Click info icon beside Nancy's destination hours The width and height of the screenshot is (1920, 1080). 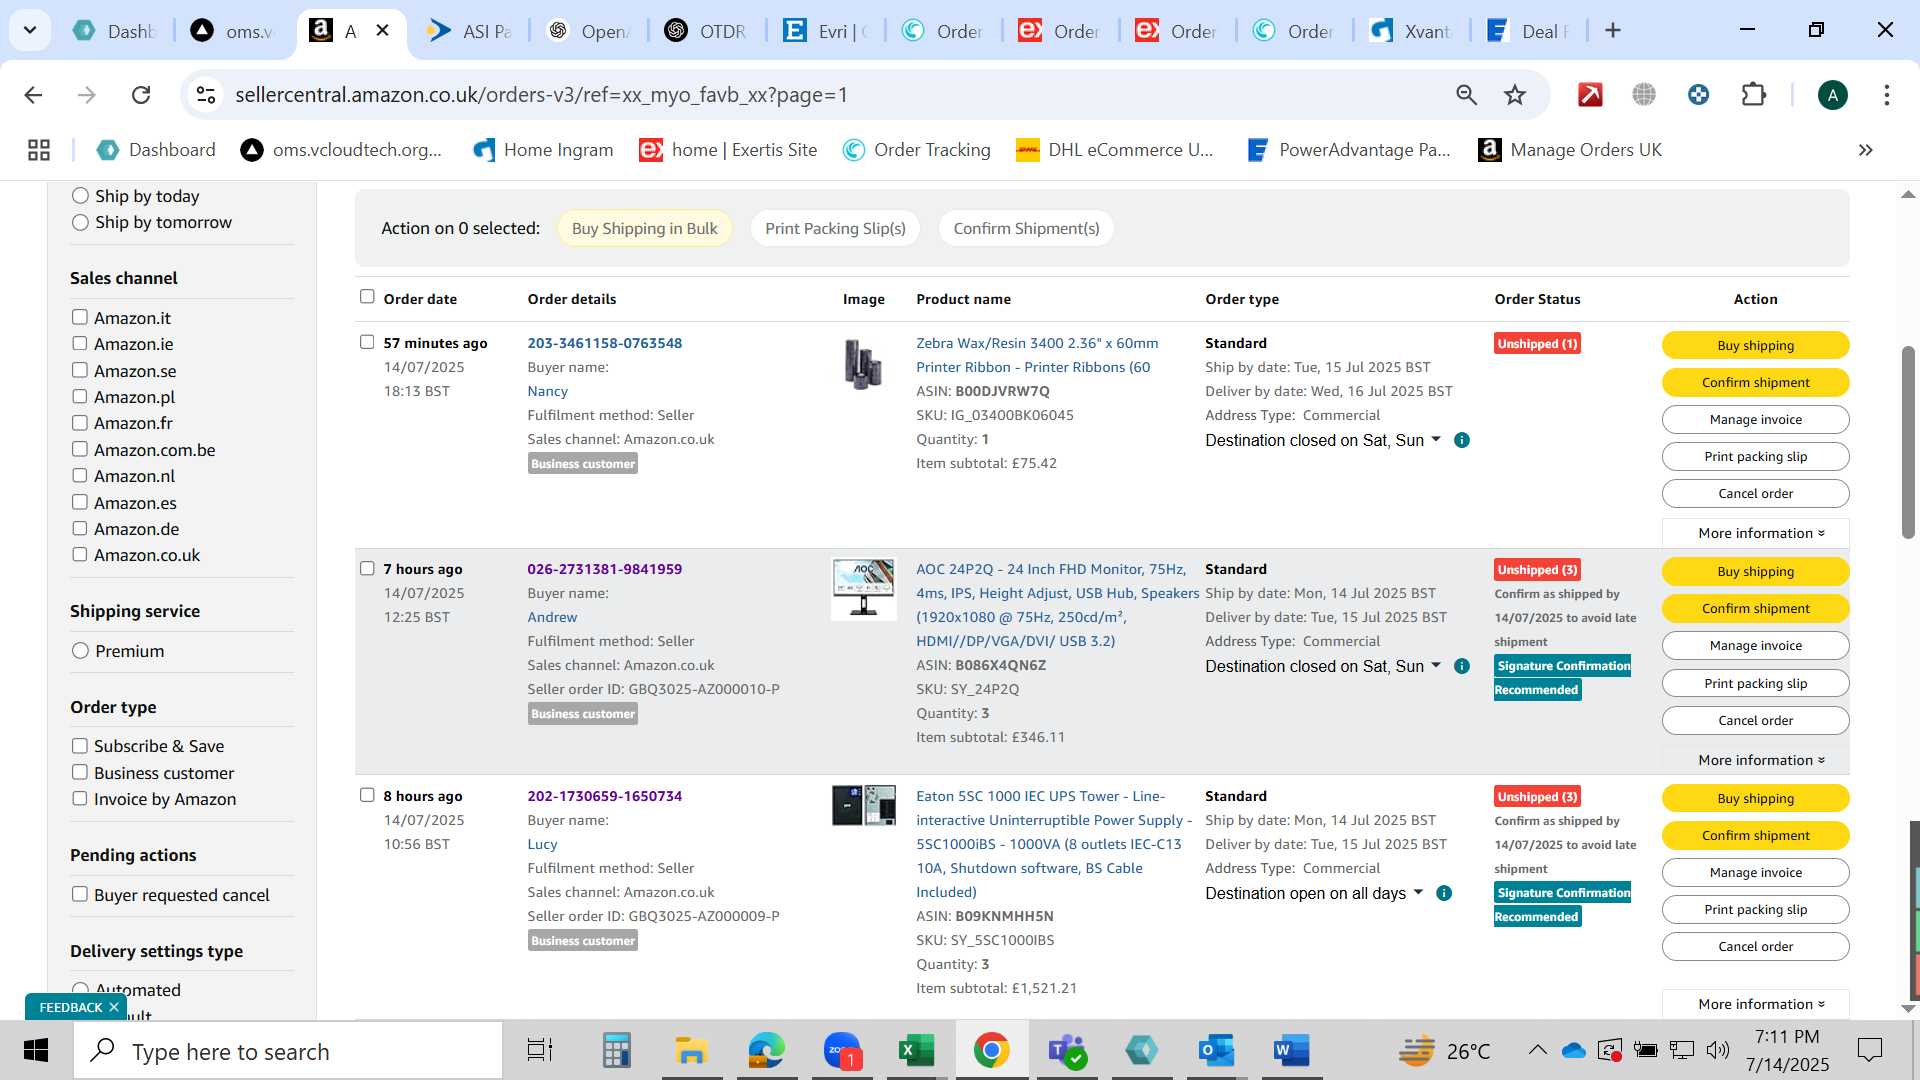tap(1461, 440)
